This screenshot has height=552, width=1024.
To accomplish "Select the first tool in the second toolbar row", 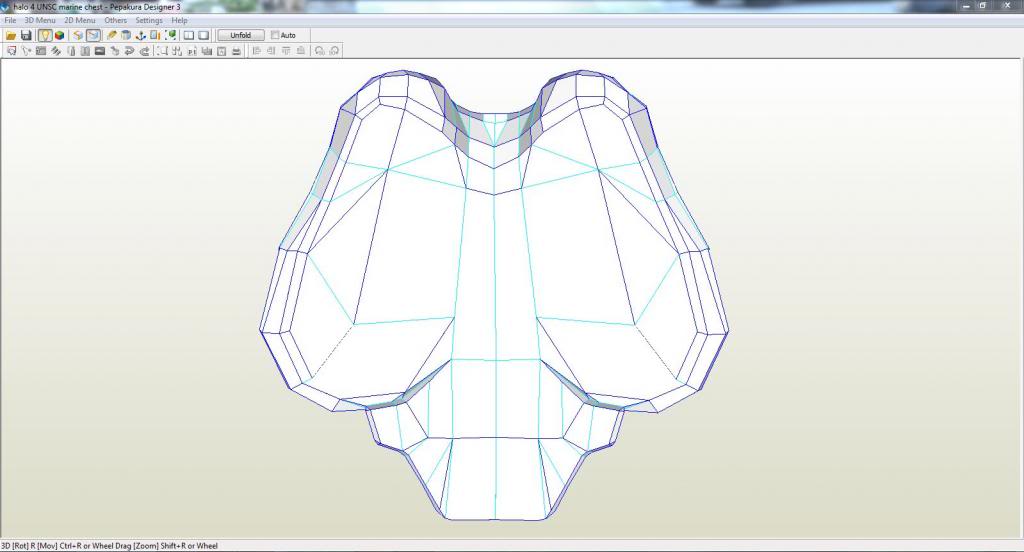I will 11,51.
